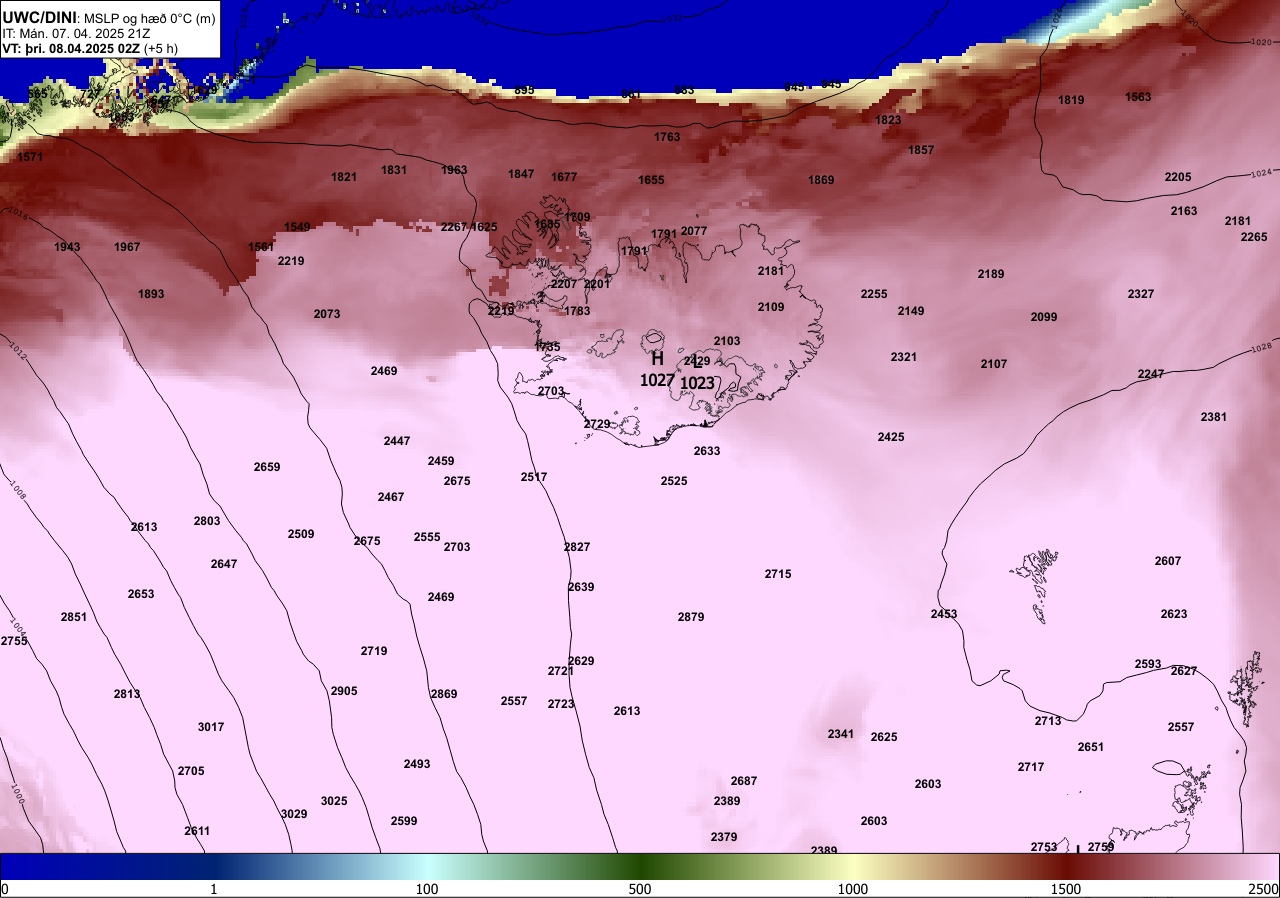Click the height value 2267
This screenshot has width=1280, height=898.
454,227
